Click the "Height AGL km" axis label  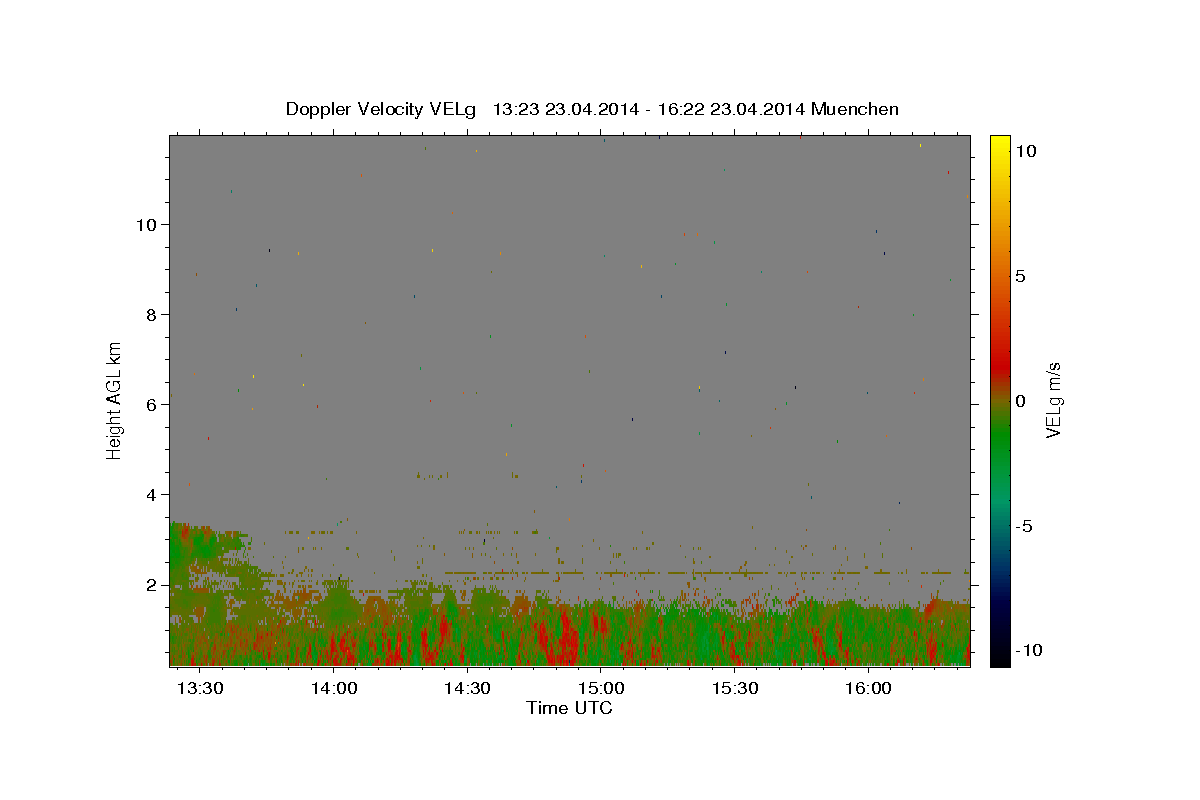coord(115,401)
